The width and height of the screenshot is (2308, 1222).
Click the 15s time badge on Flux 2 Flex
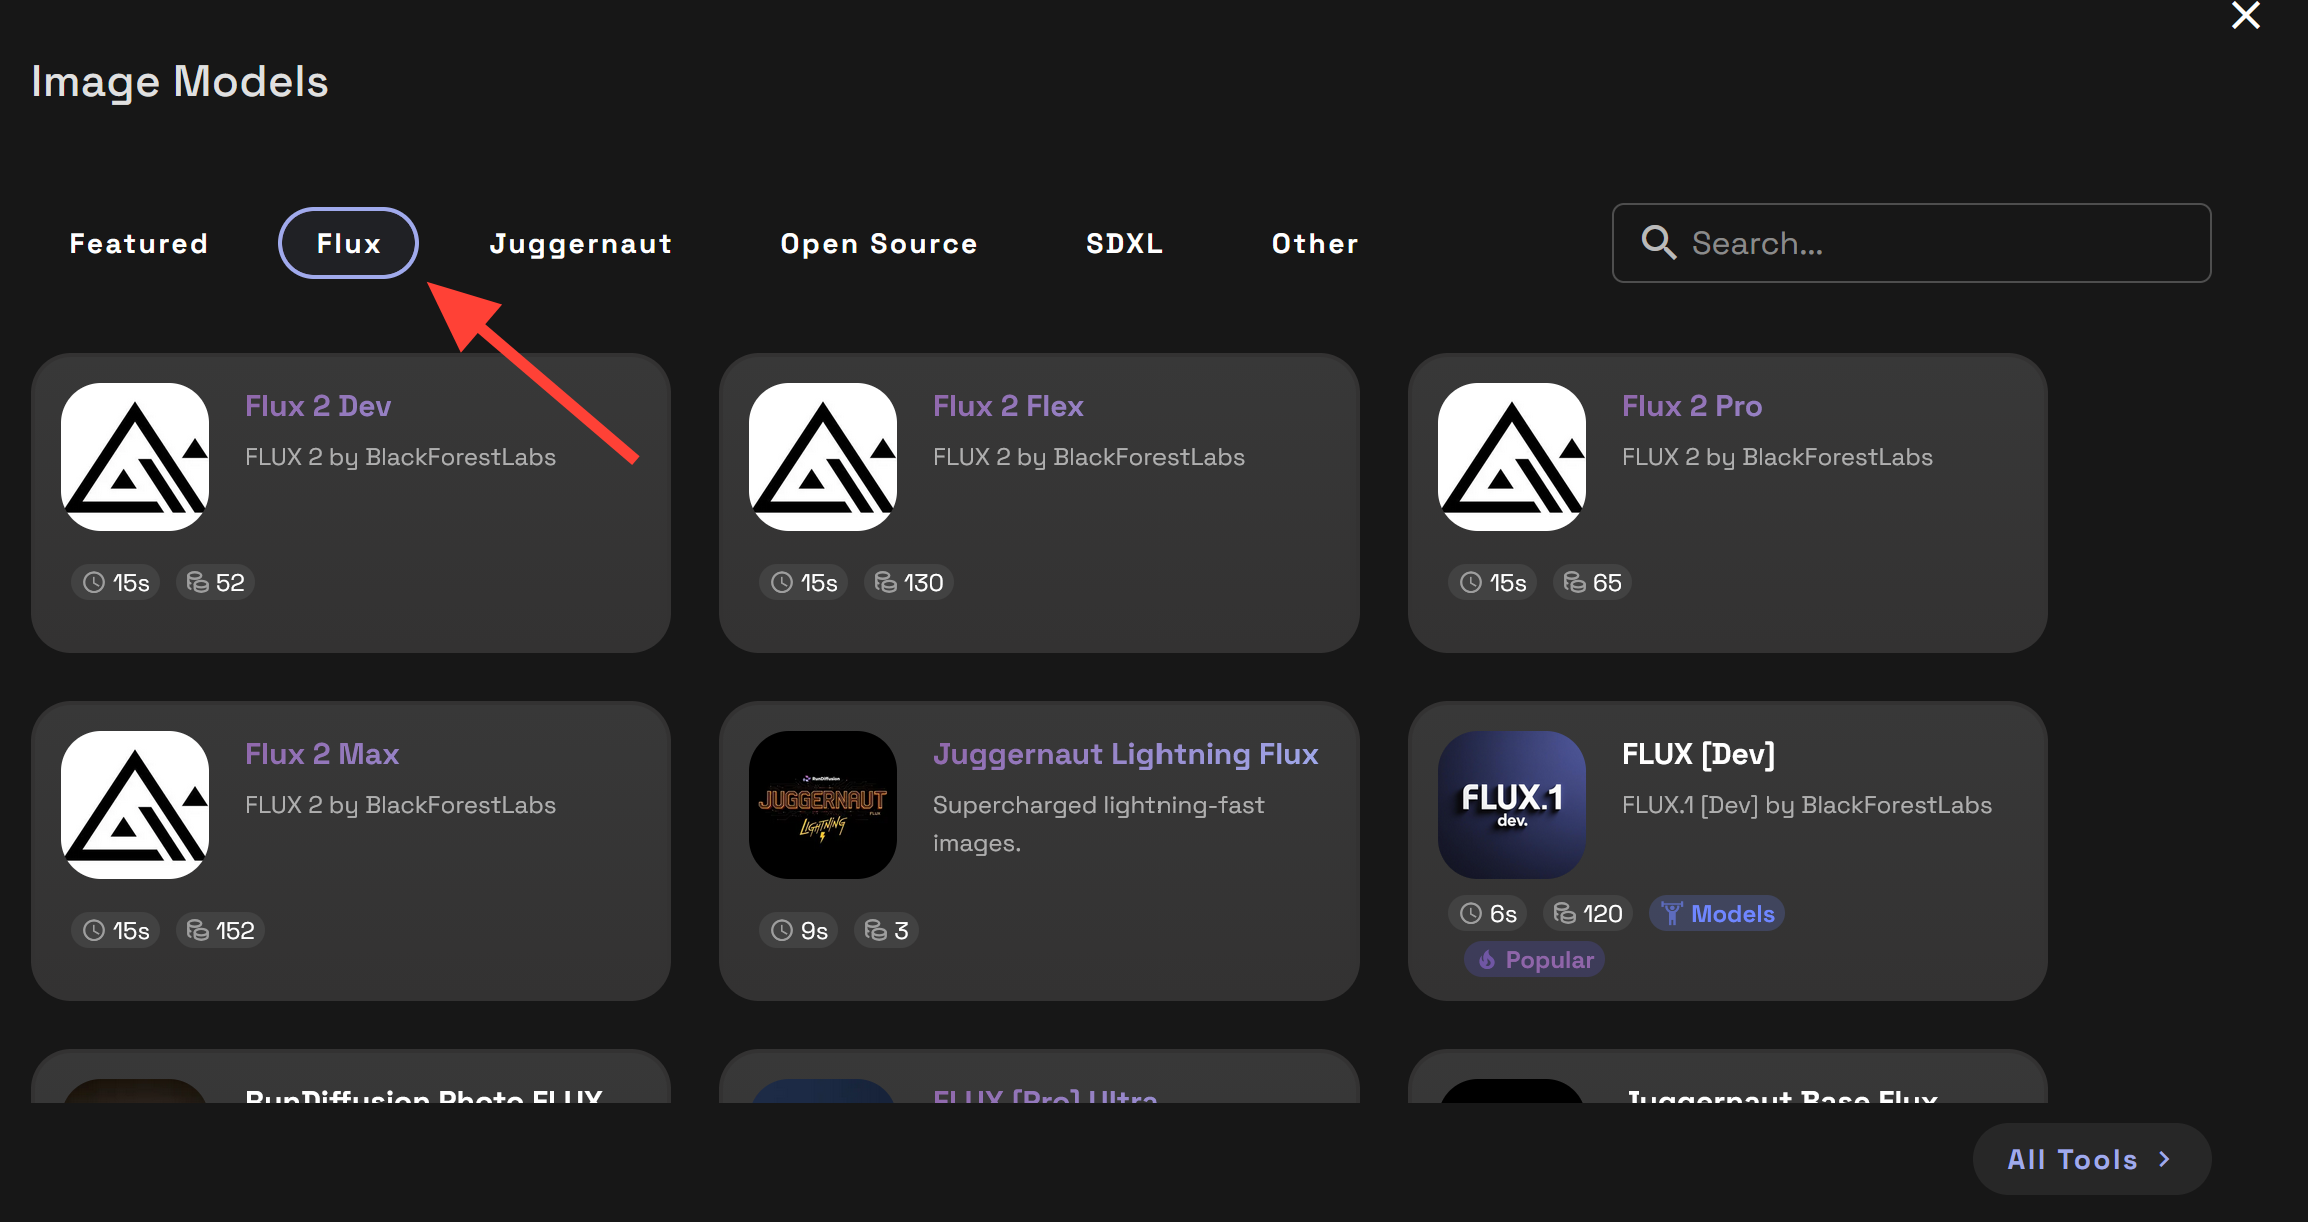point(804,582)
